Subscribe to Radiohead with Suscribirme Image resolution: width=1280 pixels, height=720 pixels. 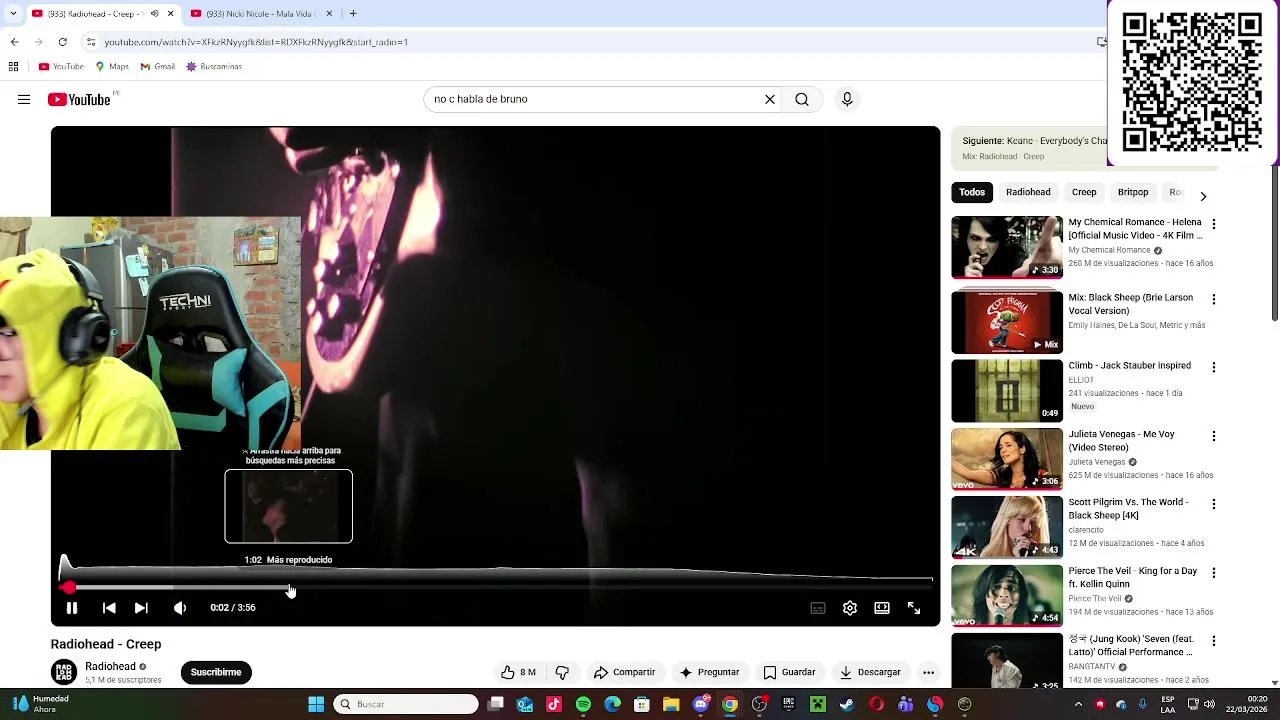click(x=216, y=672)
